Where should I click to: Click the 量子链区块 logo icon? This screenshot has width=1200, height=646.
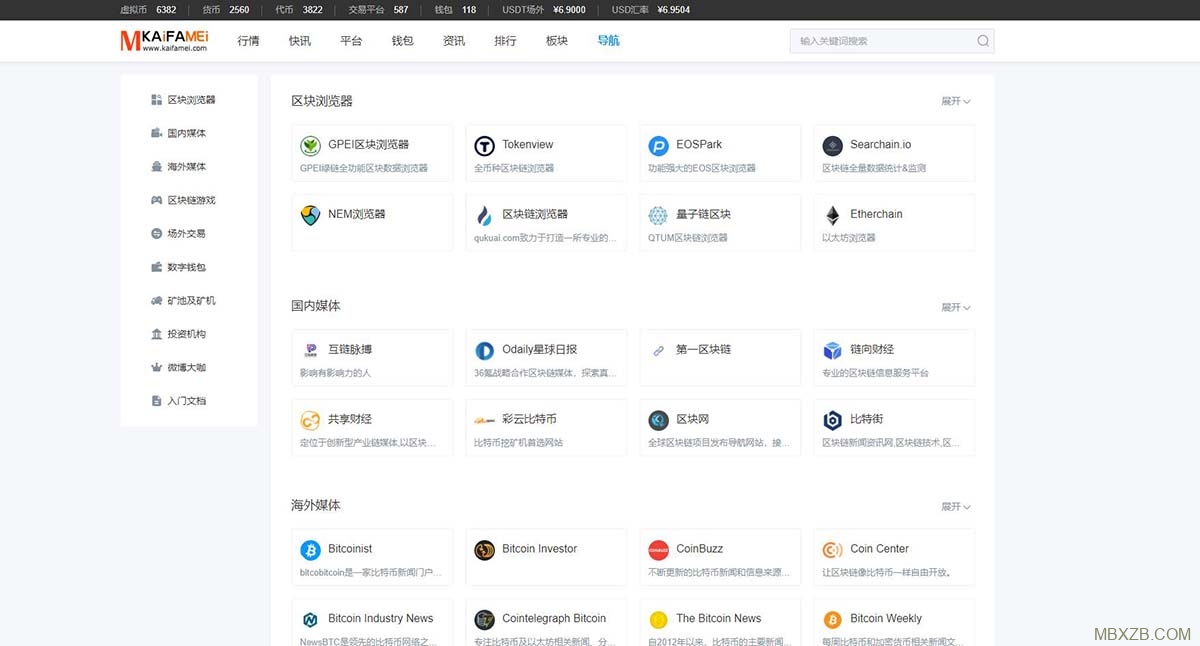click(x=658, y=216)
